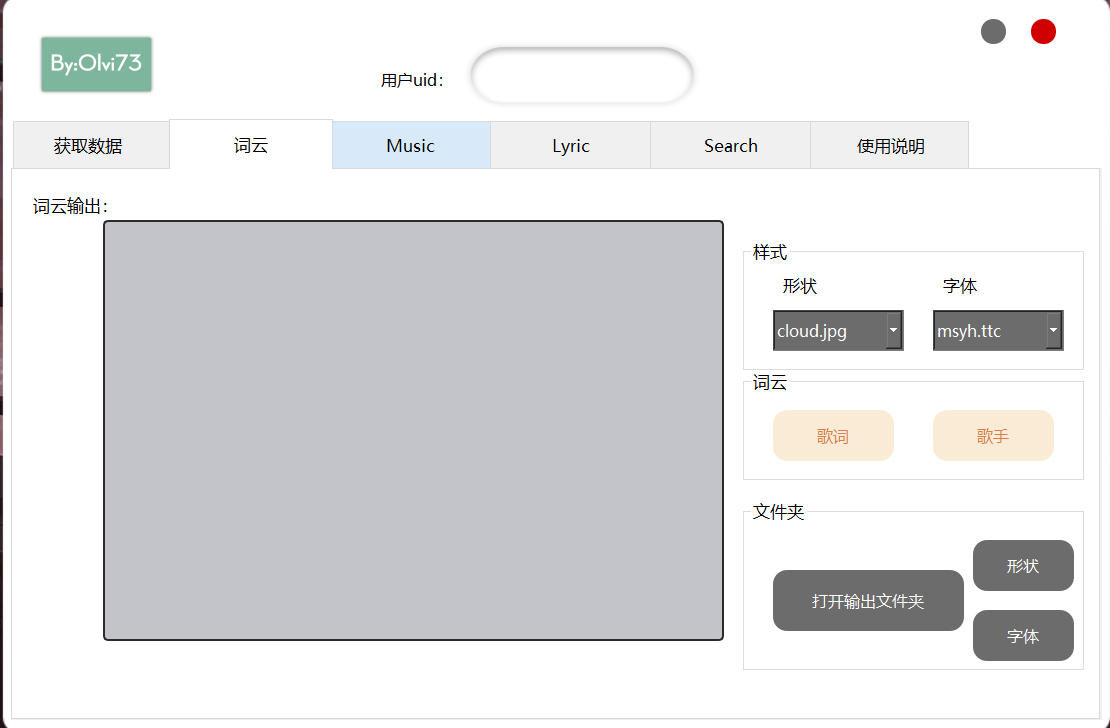Click the 词云输出 preview area
The height and width of the screenshot is (728, 1110).
pyautogui.click(x=413, y=430)
